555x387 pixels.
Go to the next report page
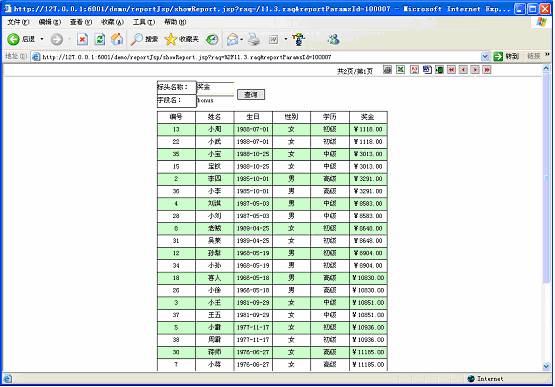click(x=475, y=70)
